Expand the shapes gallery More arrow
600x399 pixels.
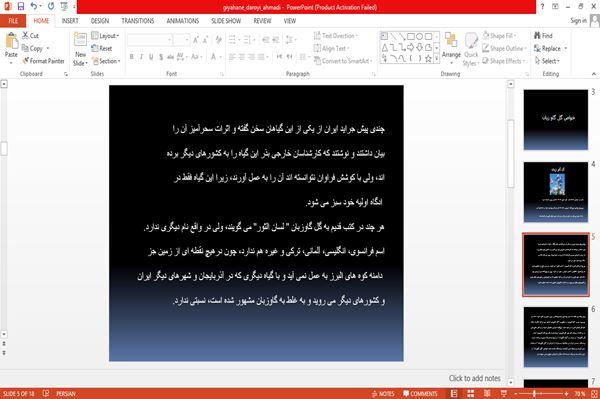437,58
